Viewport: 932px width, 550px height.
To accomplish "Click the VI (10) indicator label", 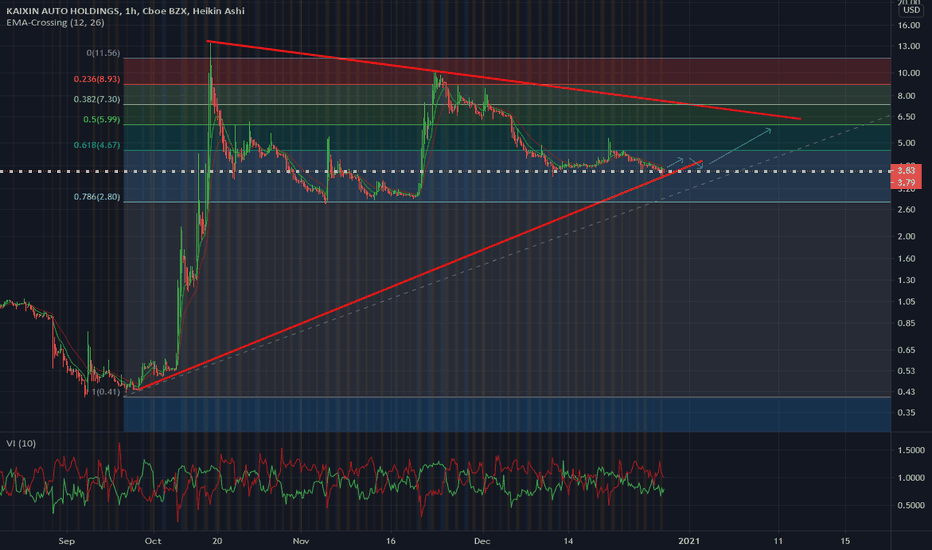I will [21, 444].
